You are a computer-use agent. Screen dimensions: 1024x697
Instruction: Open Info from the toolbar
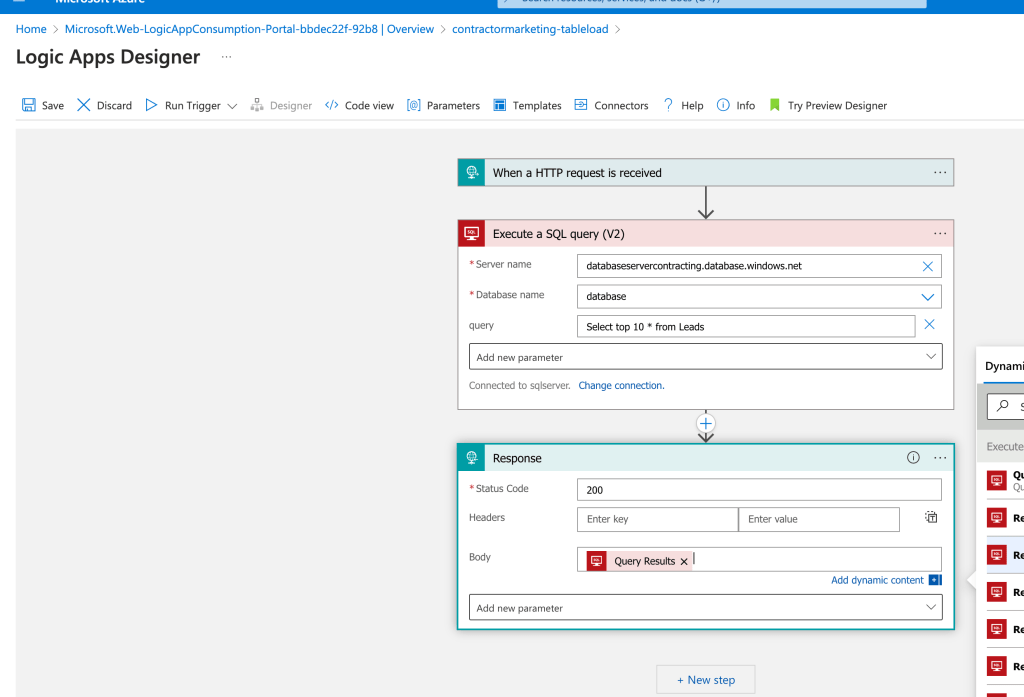click(736, 105)
